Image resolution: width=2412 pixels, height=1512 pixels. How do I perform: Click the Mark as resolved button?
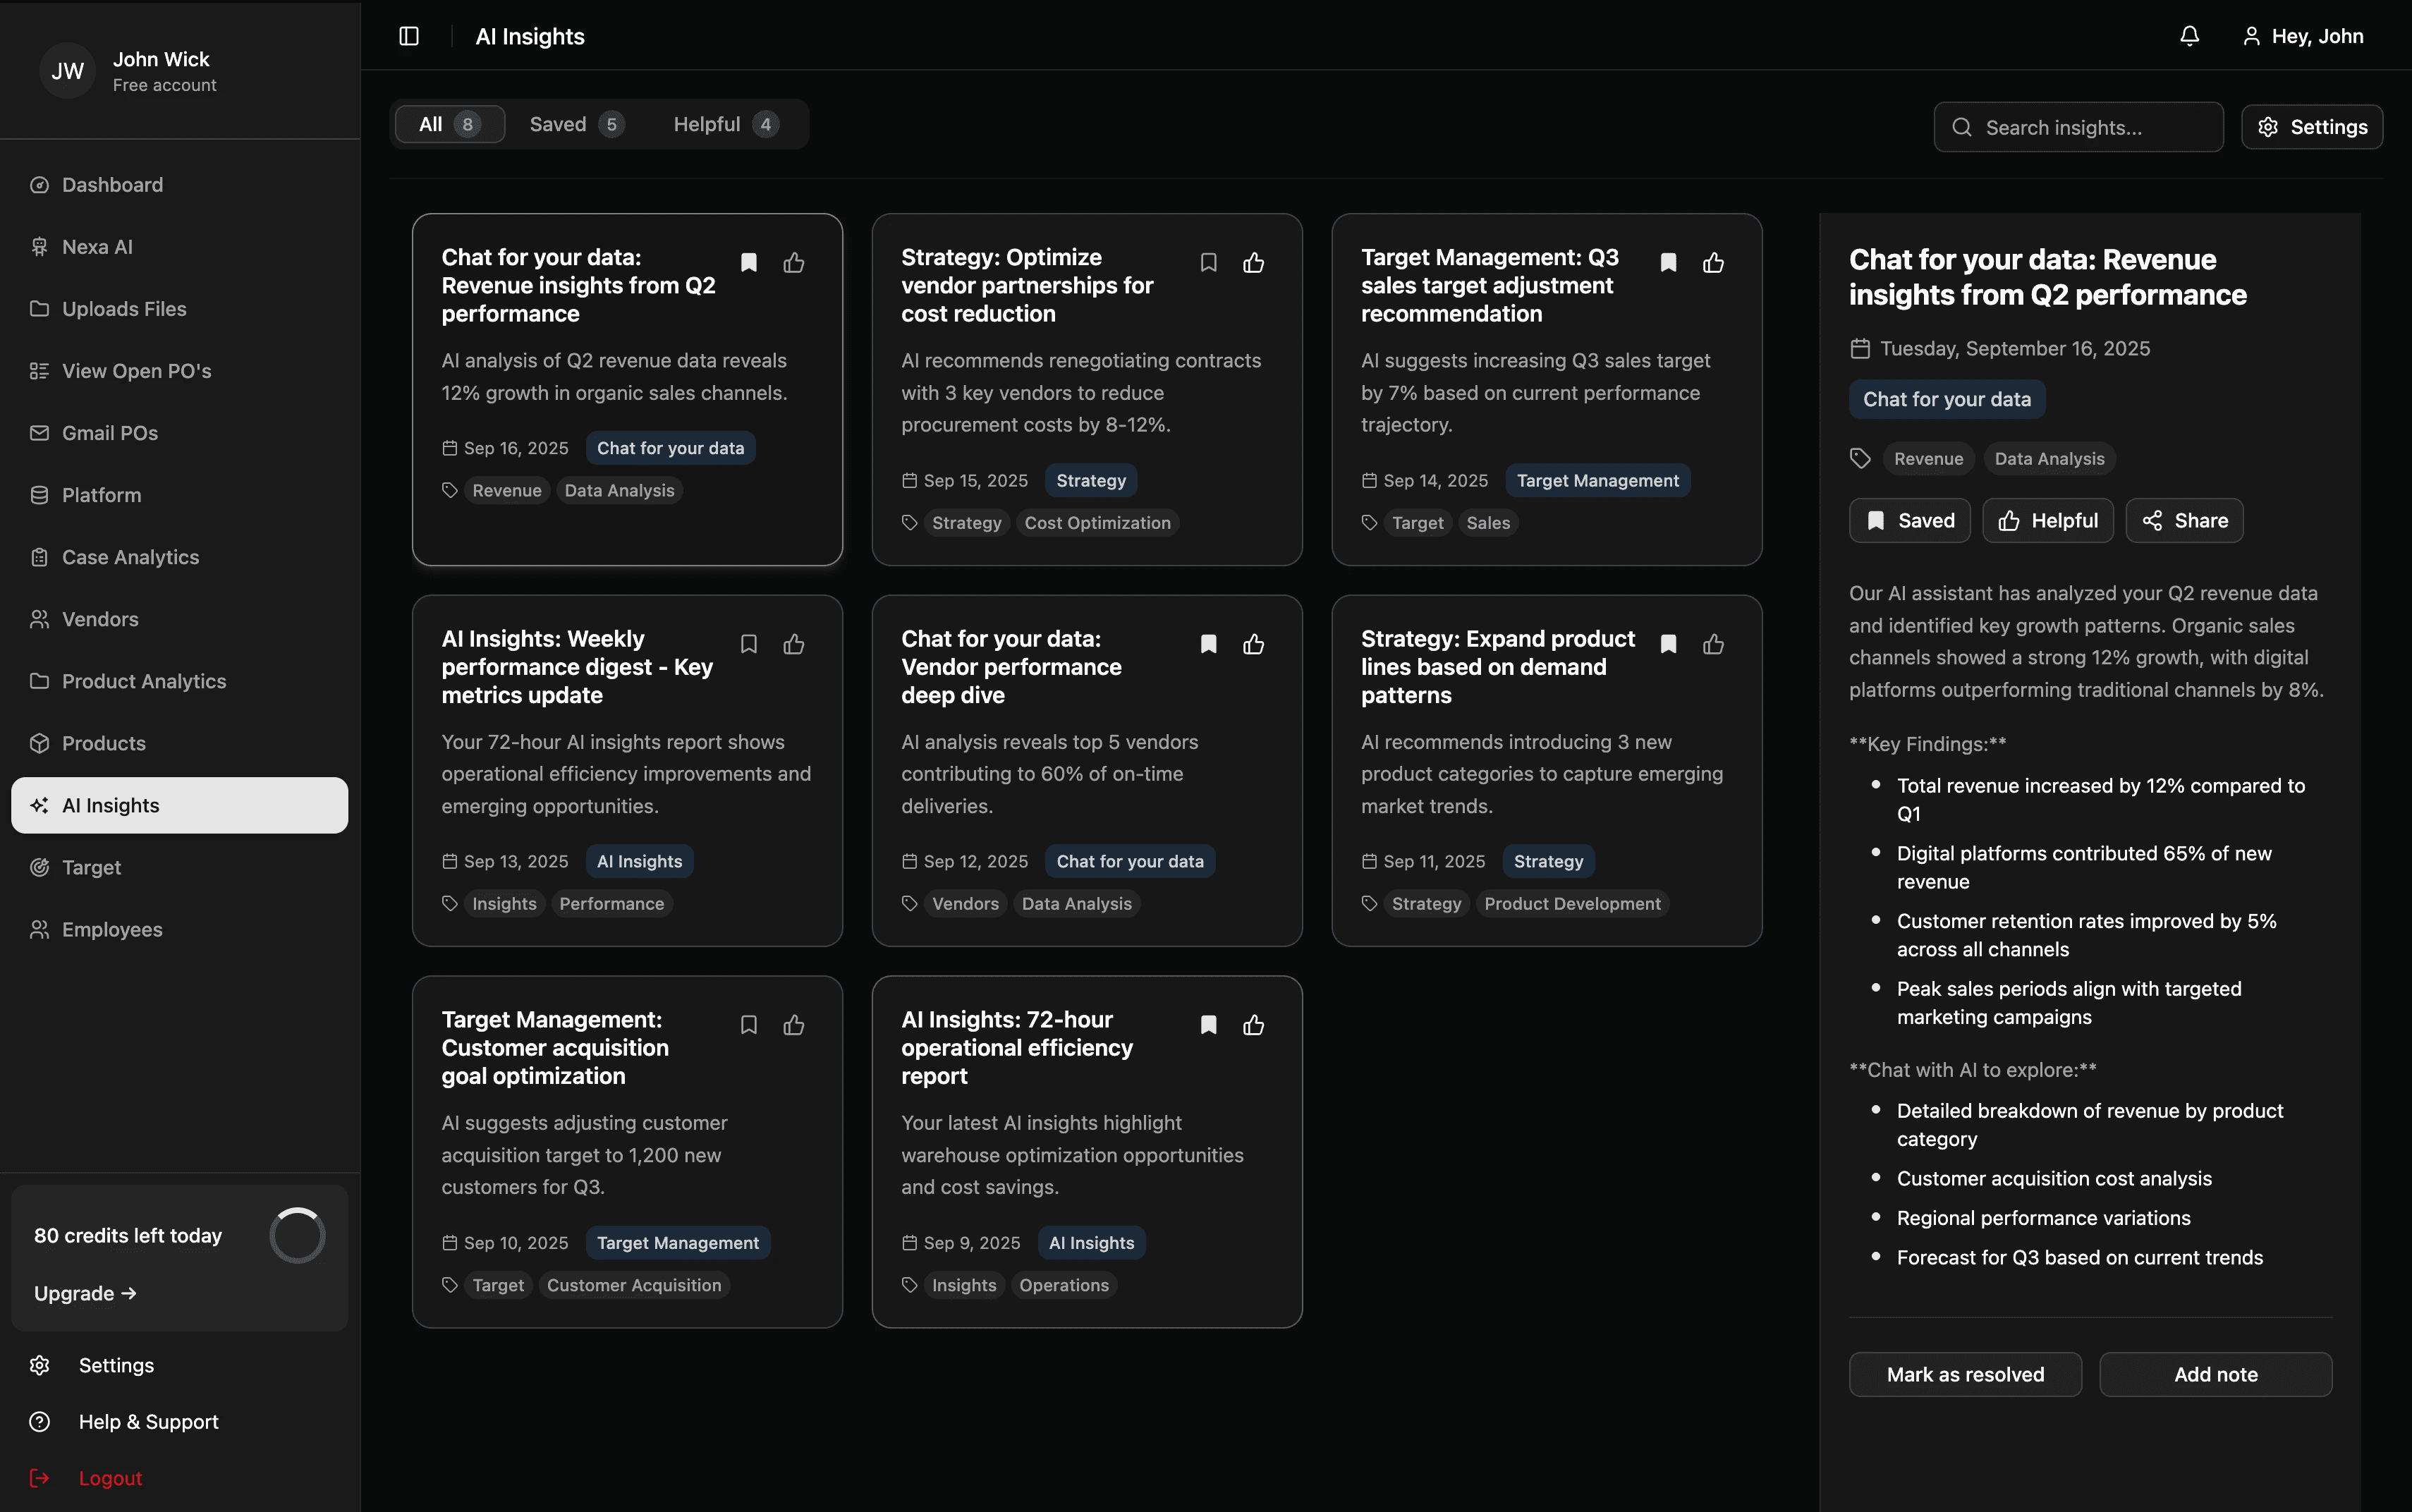(x=1964, y=1374)
